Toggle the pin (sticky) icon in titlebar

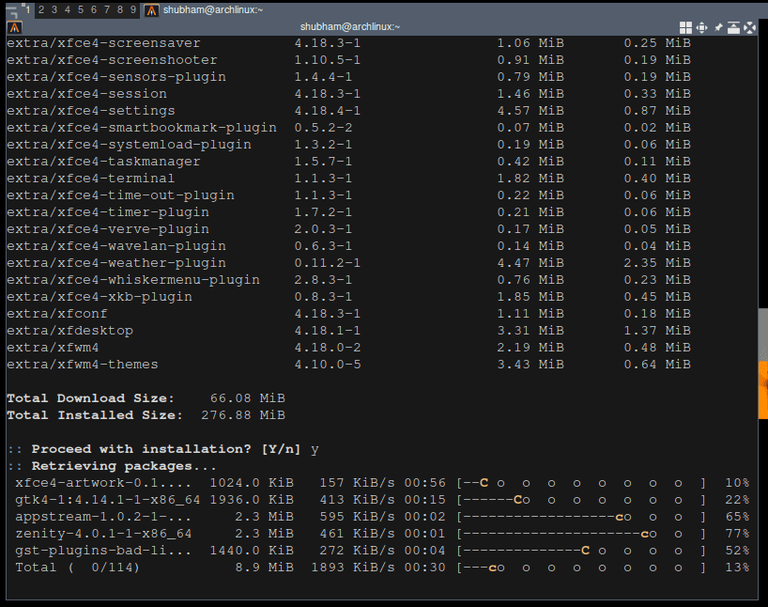(x=718, y=27)
